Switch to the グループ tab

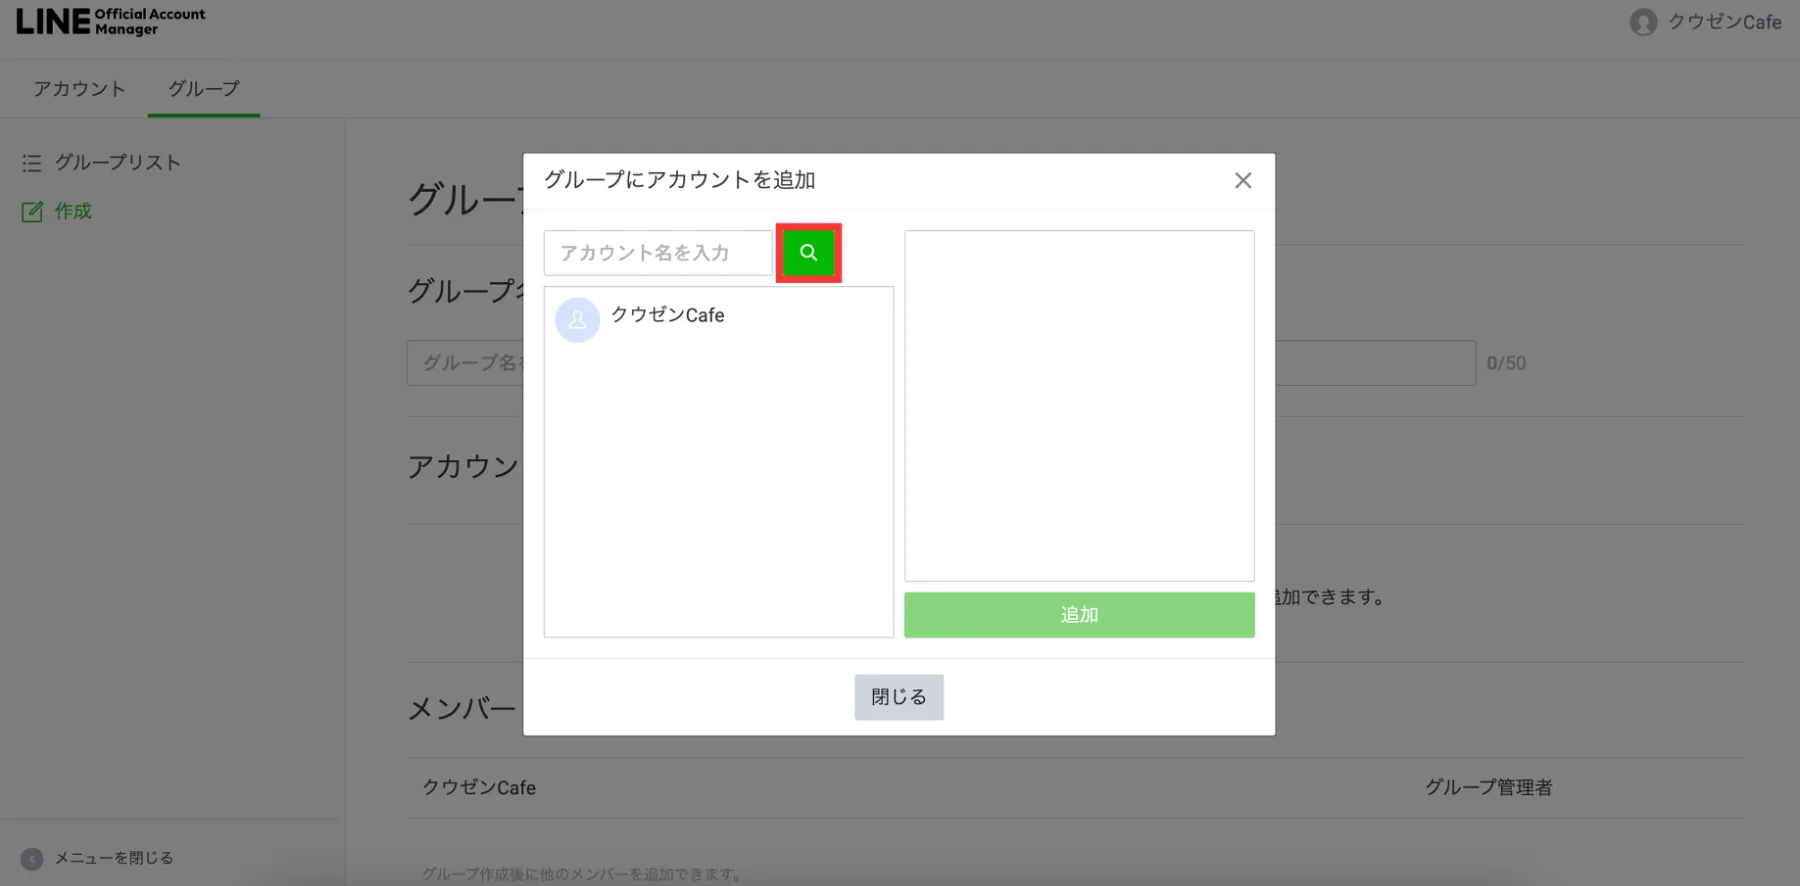coord(204,89)
